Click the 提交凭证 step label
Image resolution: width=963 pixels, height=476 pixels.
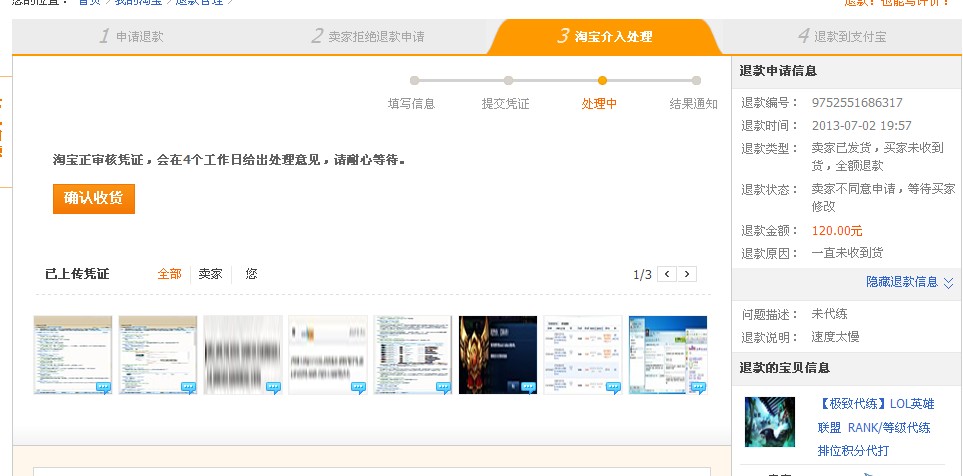[505, 104]
